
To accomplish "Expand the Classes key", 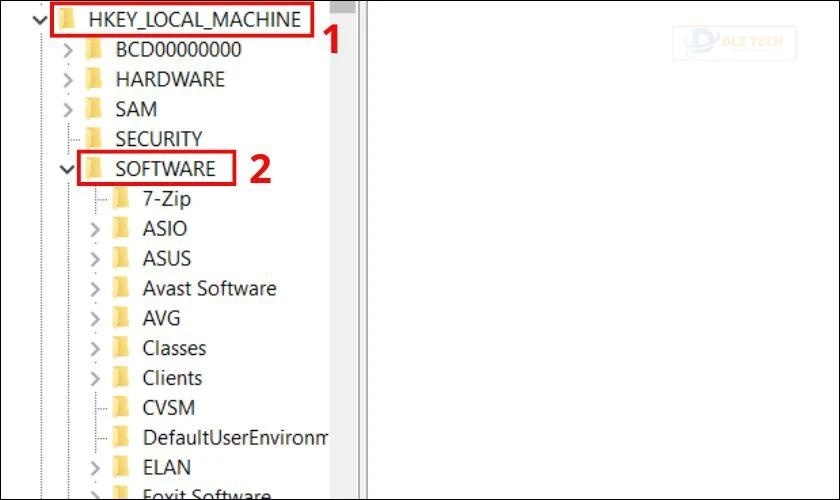I will [x=95, y=349].
